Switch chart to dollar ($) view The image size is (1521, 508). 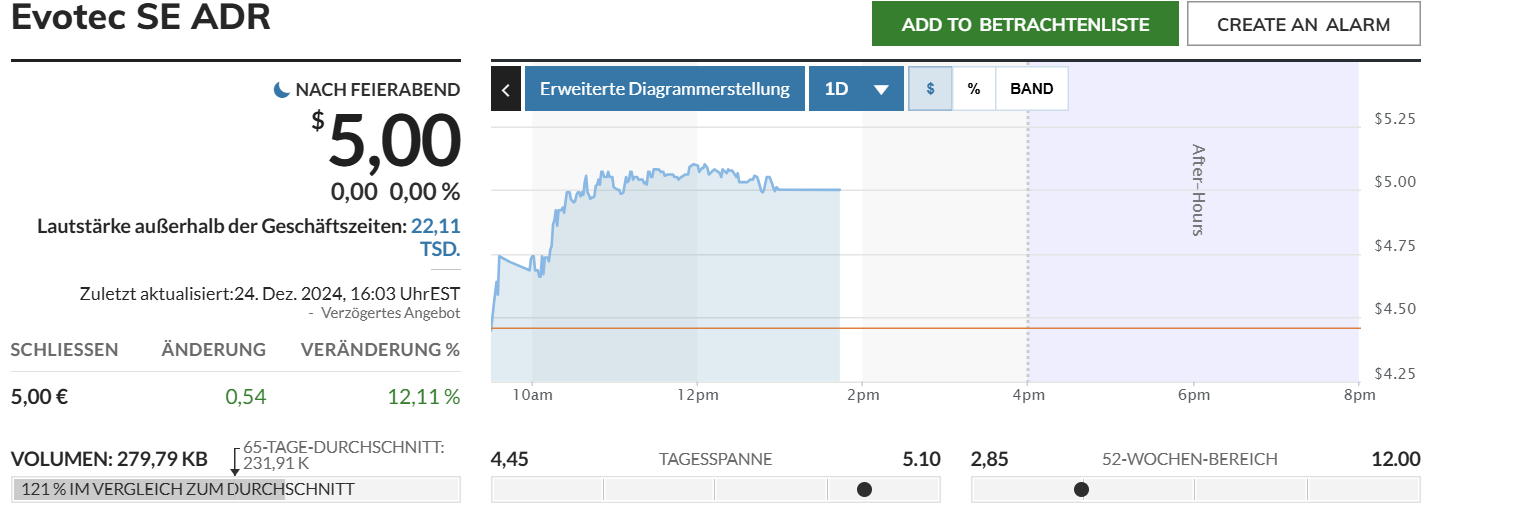pyautogui.click(x=930, y=89)
